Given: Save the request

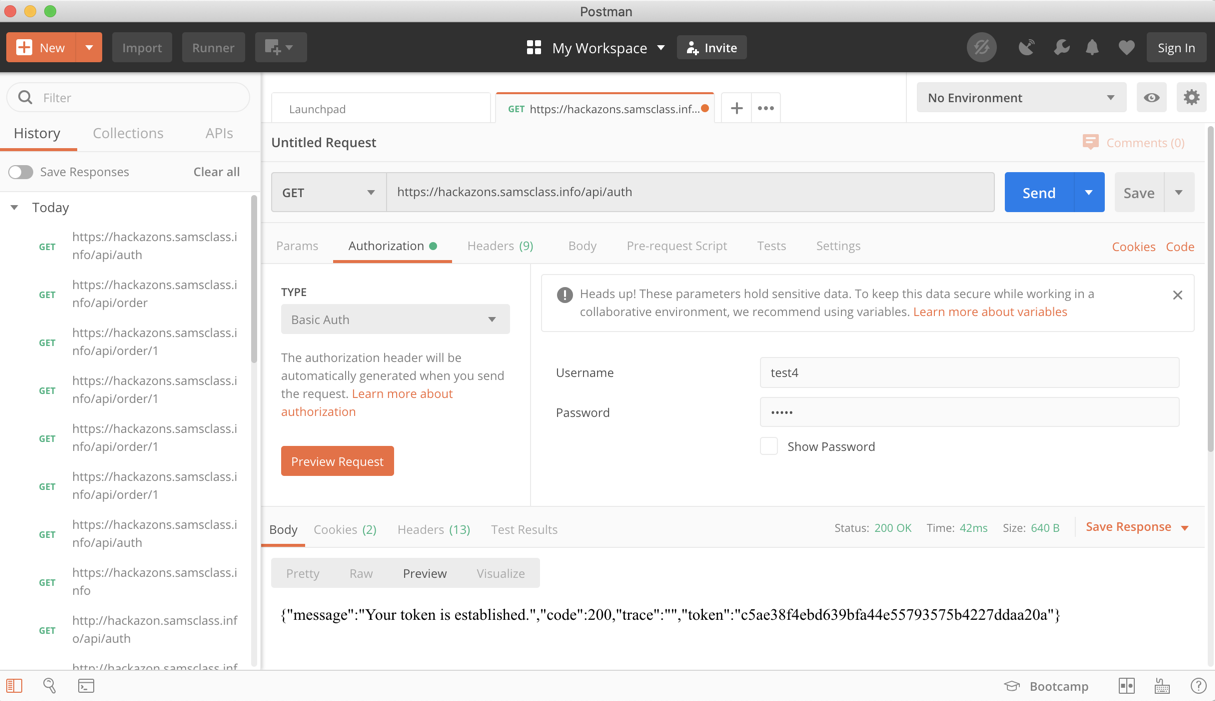Looking at the screenshot, I should (1139, 193).
